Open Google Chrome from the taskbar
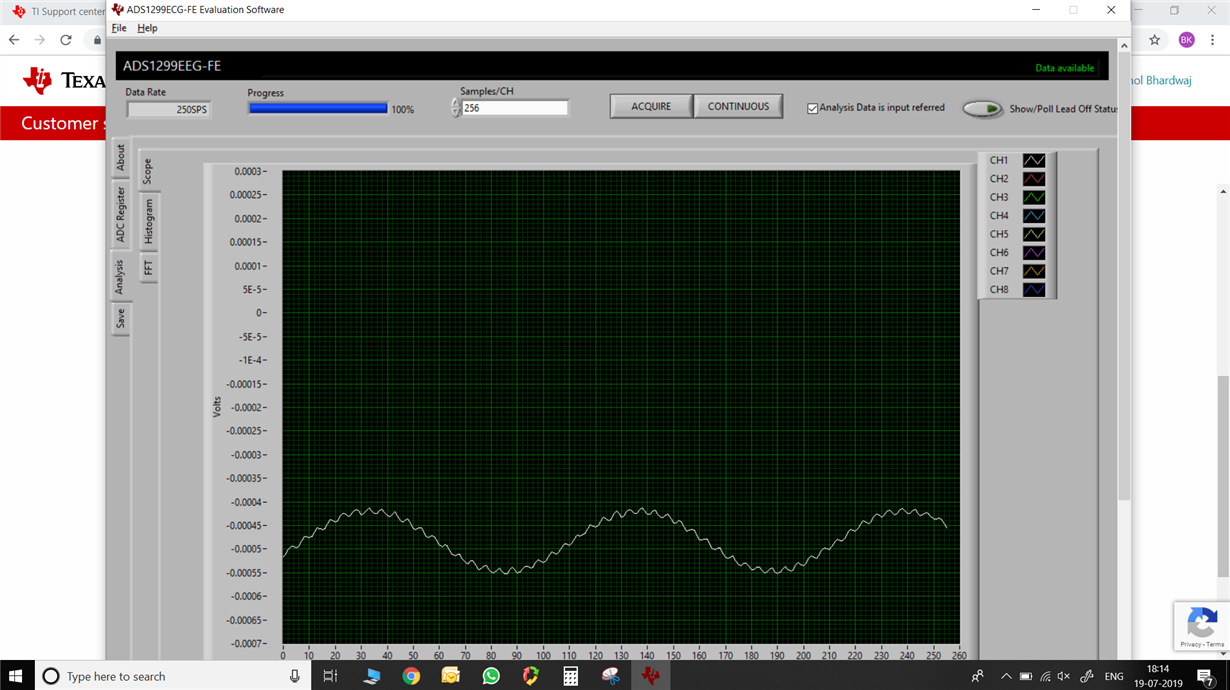Viewport: 1230px width, 690px height. click(411, 676)
